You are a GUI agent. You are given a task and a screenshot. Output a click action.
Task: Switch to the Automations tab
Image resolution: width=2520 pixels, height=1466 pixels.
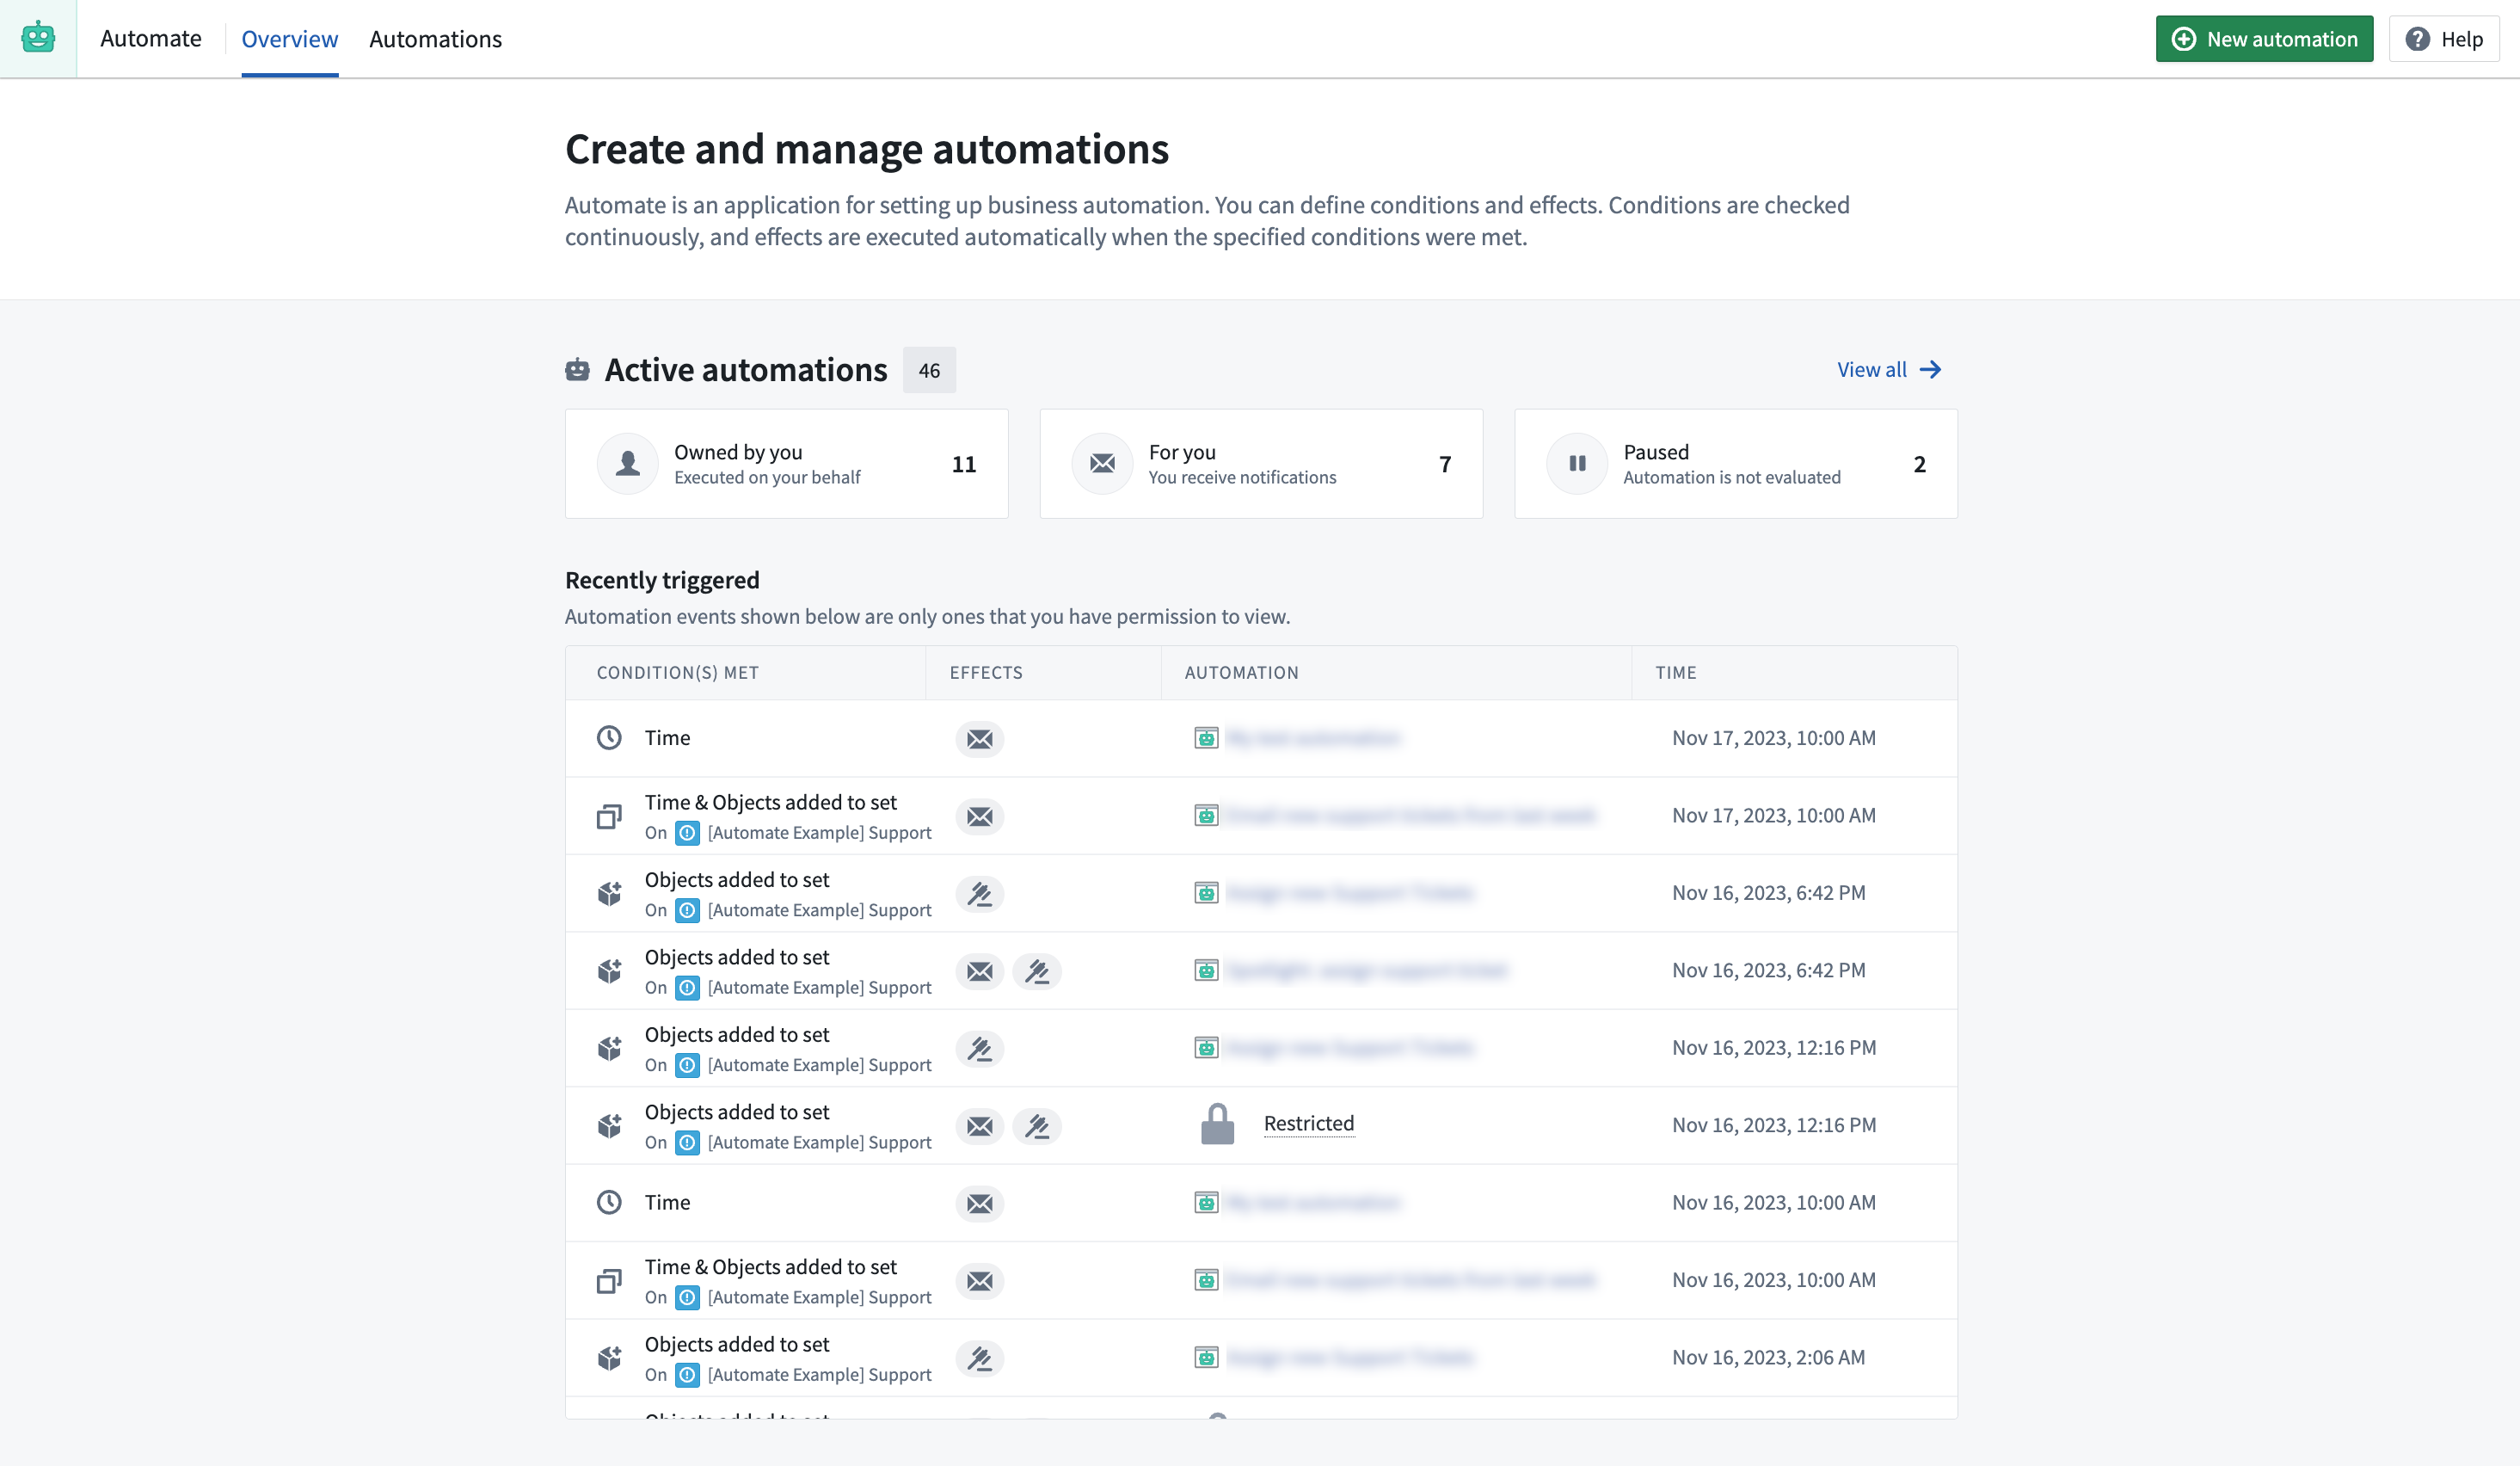436,39
